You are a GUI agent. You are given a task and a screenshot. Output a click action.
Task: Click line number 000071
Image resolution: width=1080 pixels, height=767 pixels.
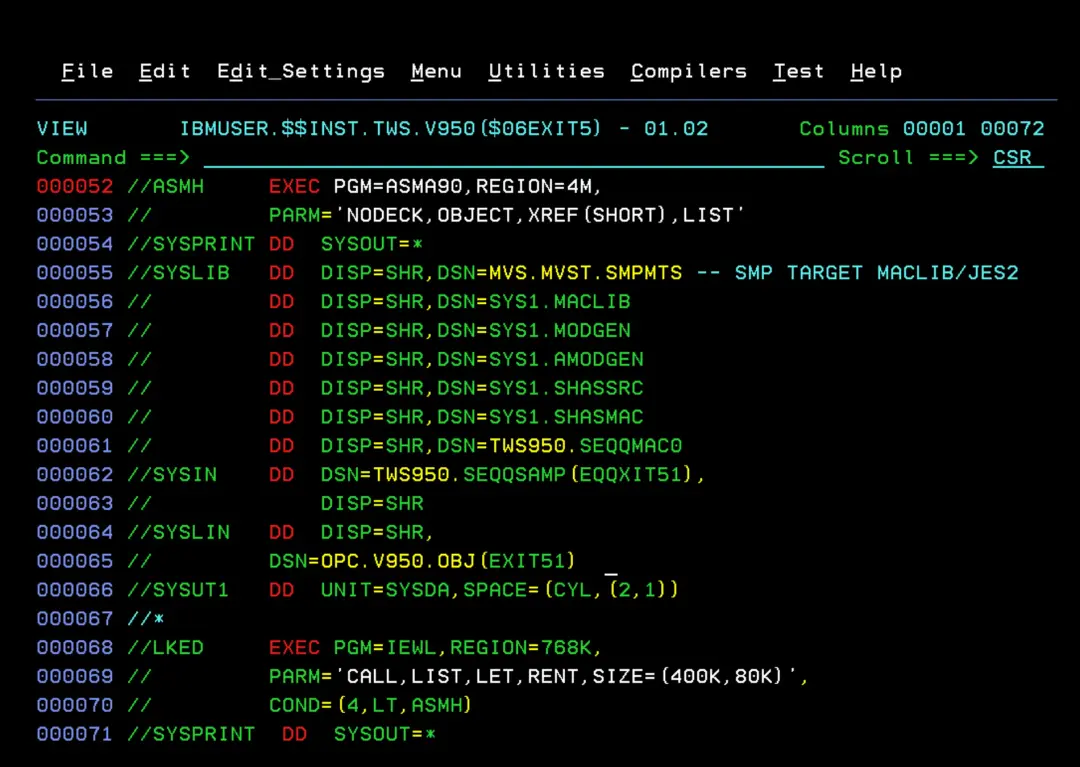tap(74, 735)
